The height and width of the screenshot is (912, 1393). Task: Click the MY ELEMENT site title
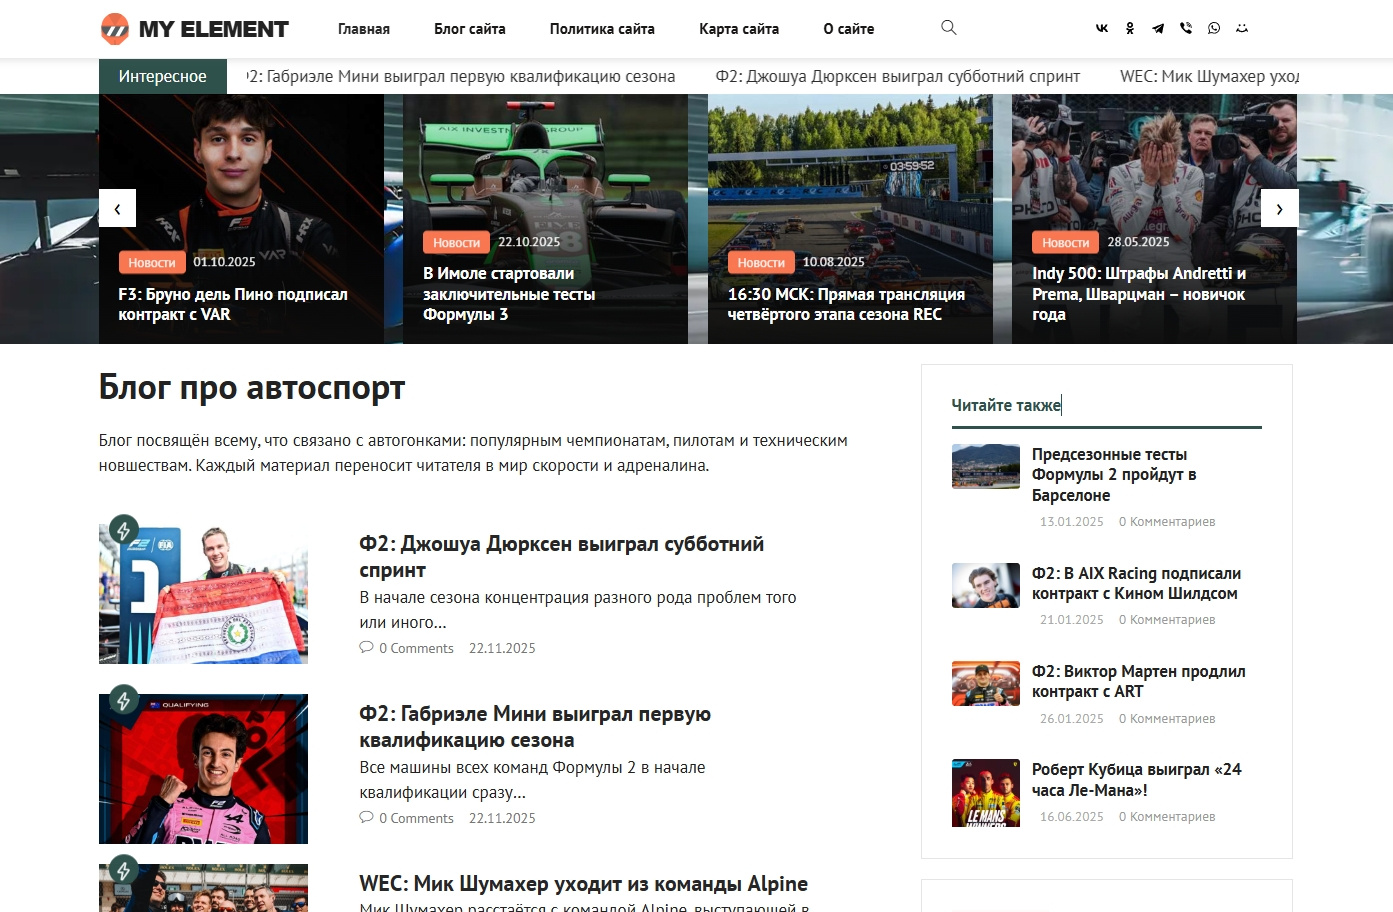pos(214,29)
